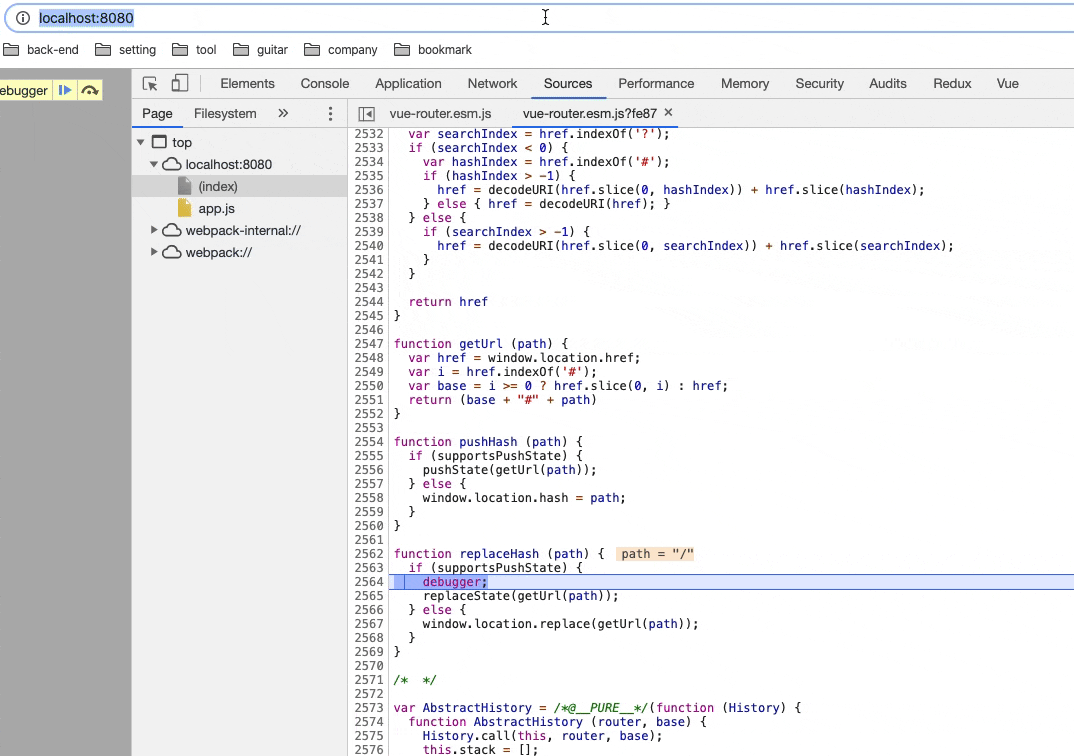Click pushHash function name in code
This screenshot has height=756, width=1074.
coord(488,442)
